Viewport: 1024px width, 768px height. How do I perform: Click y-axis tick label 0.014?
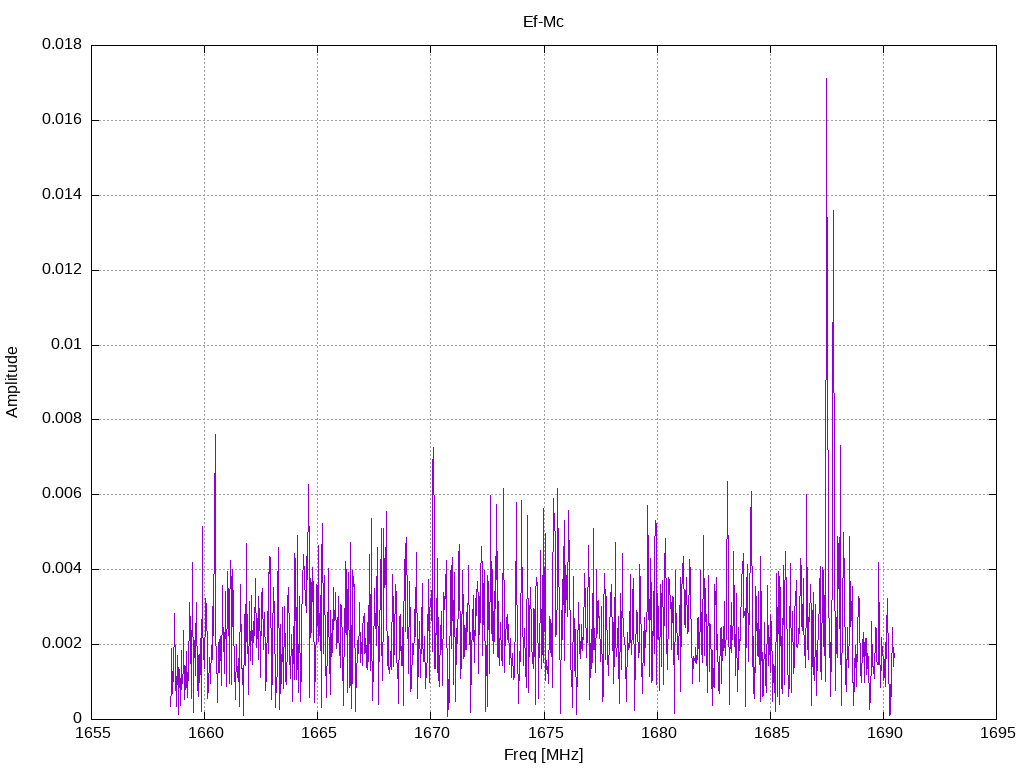coord(62,194)
